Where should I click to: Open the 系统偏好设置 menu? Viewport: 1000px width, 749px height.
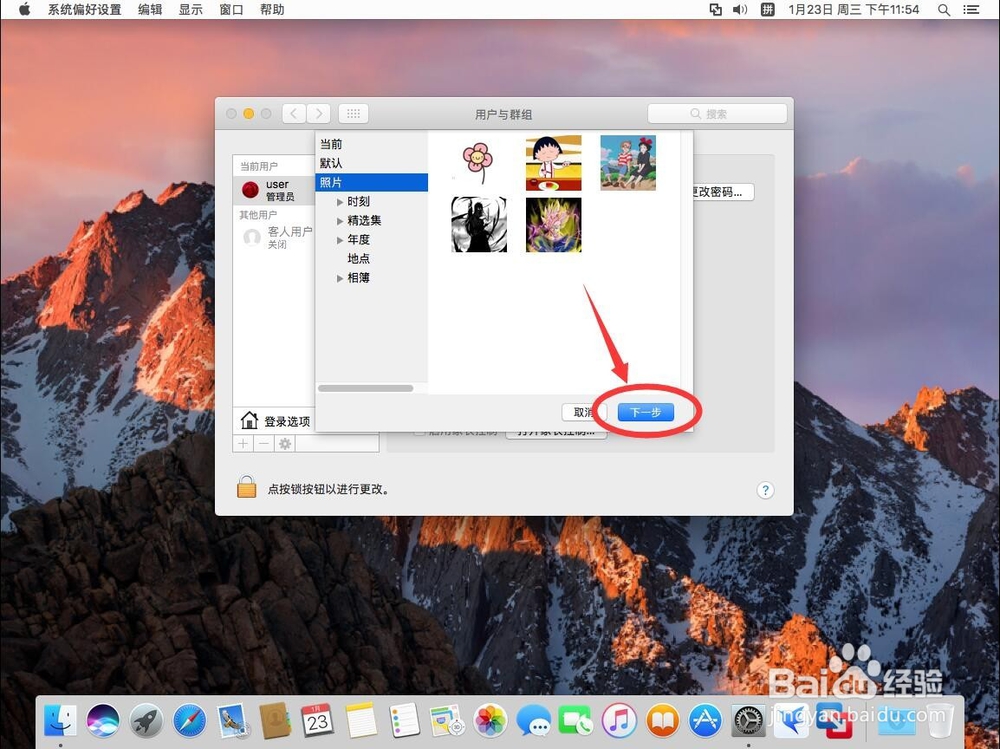click(x=84, y=10)
